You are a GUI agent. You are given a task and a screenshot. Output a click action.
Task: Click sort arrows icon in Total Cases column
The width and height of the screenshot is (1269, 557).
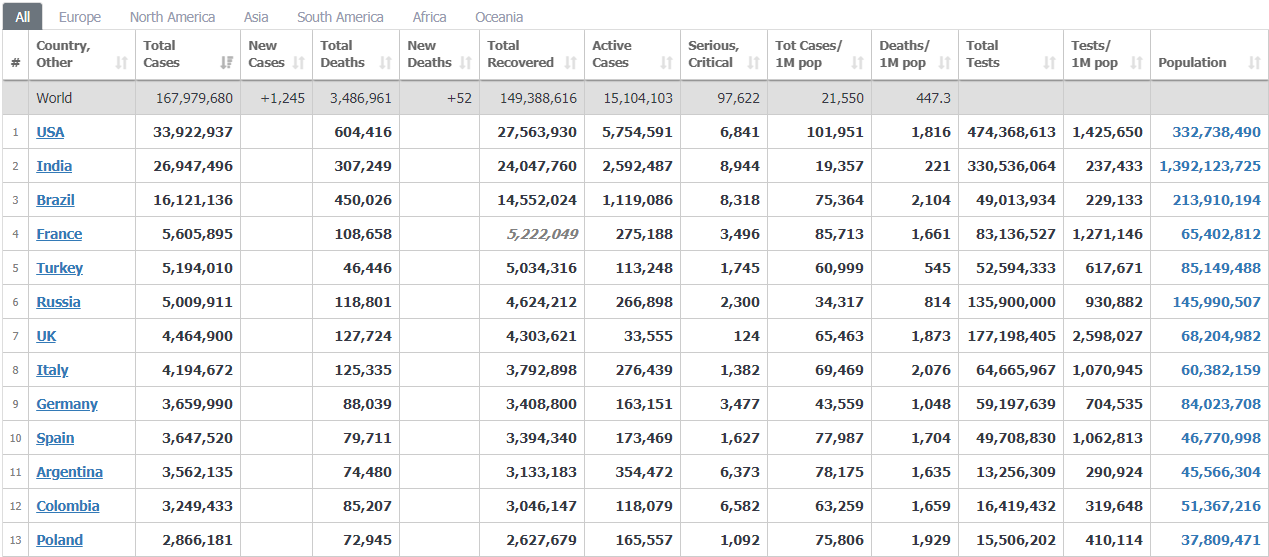click(226, 63)
